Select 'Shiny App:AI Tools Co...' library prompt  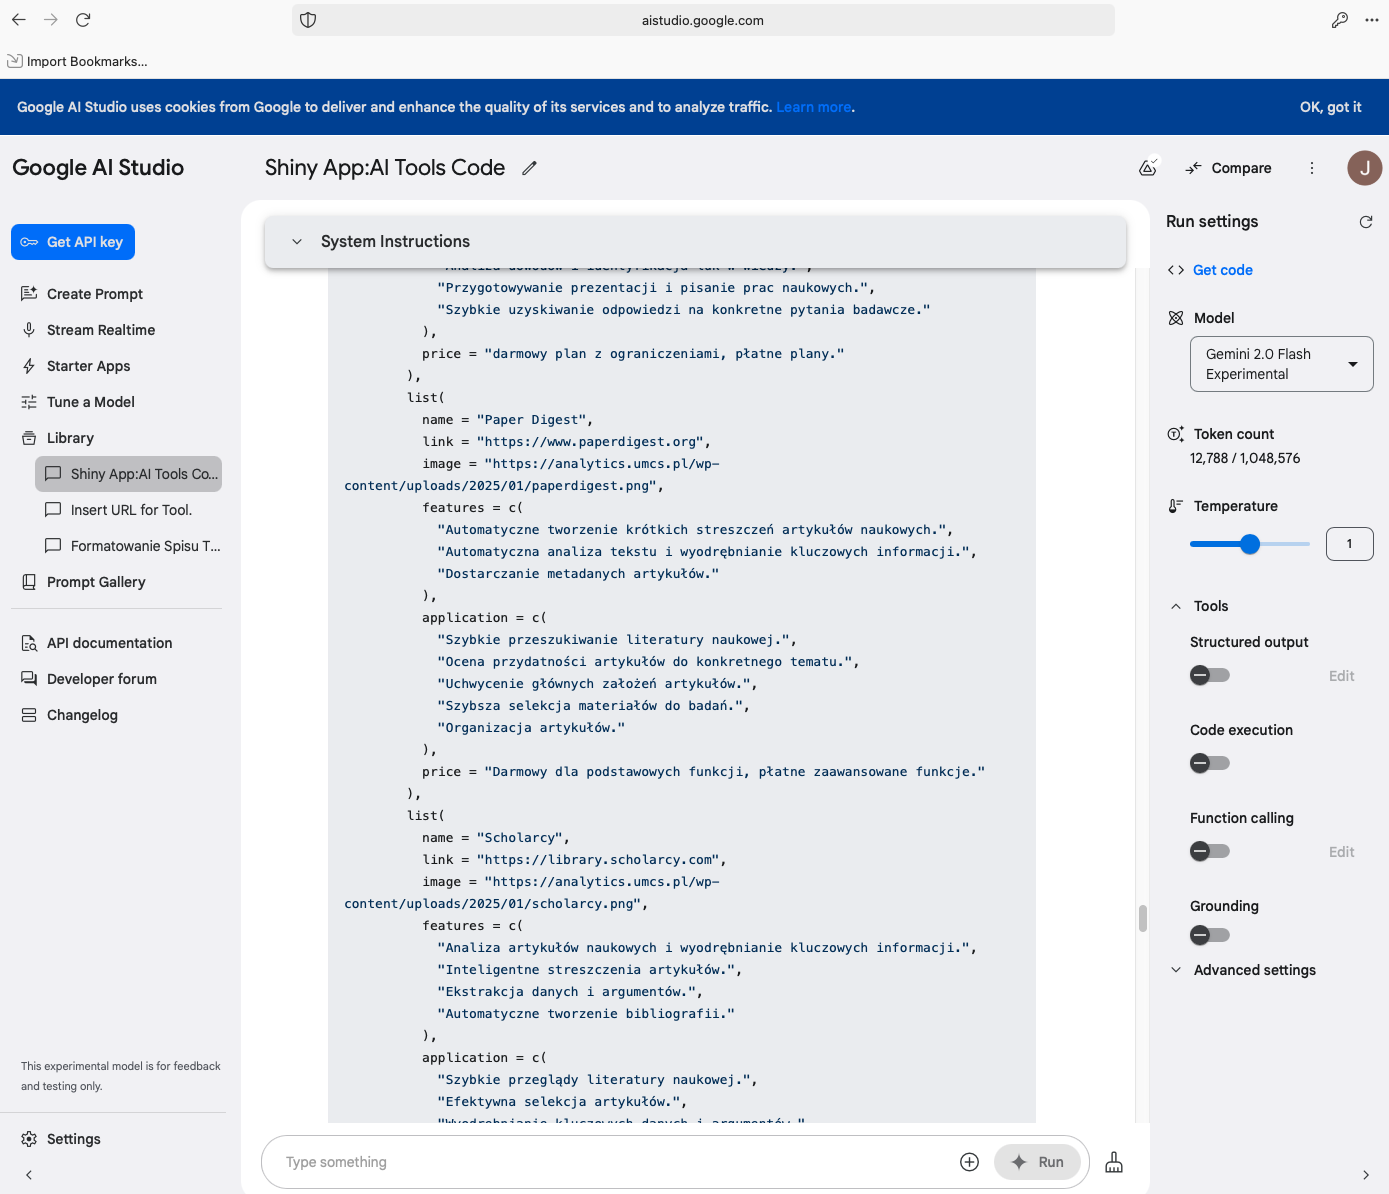[128, 474]
